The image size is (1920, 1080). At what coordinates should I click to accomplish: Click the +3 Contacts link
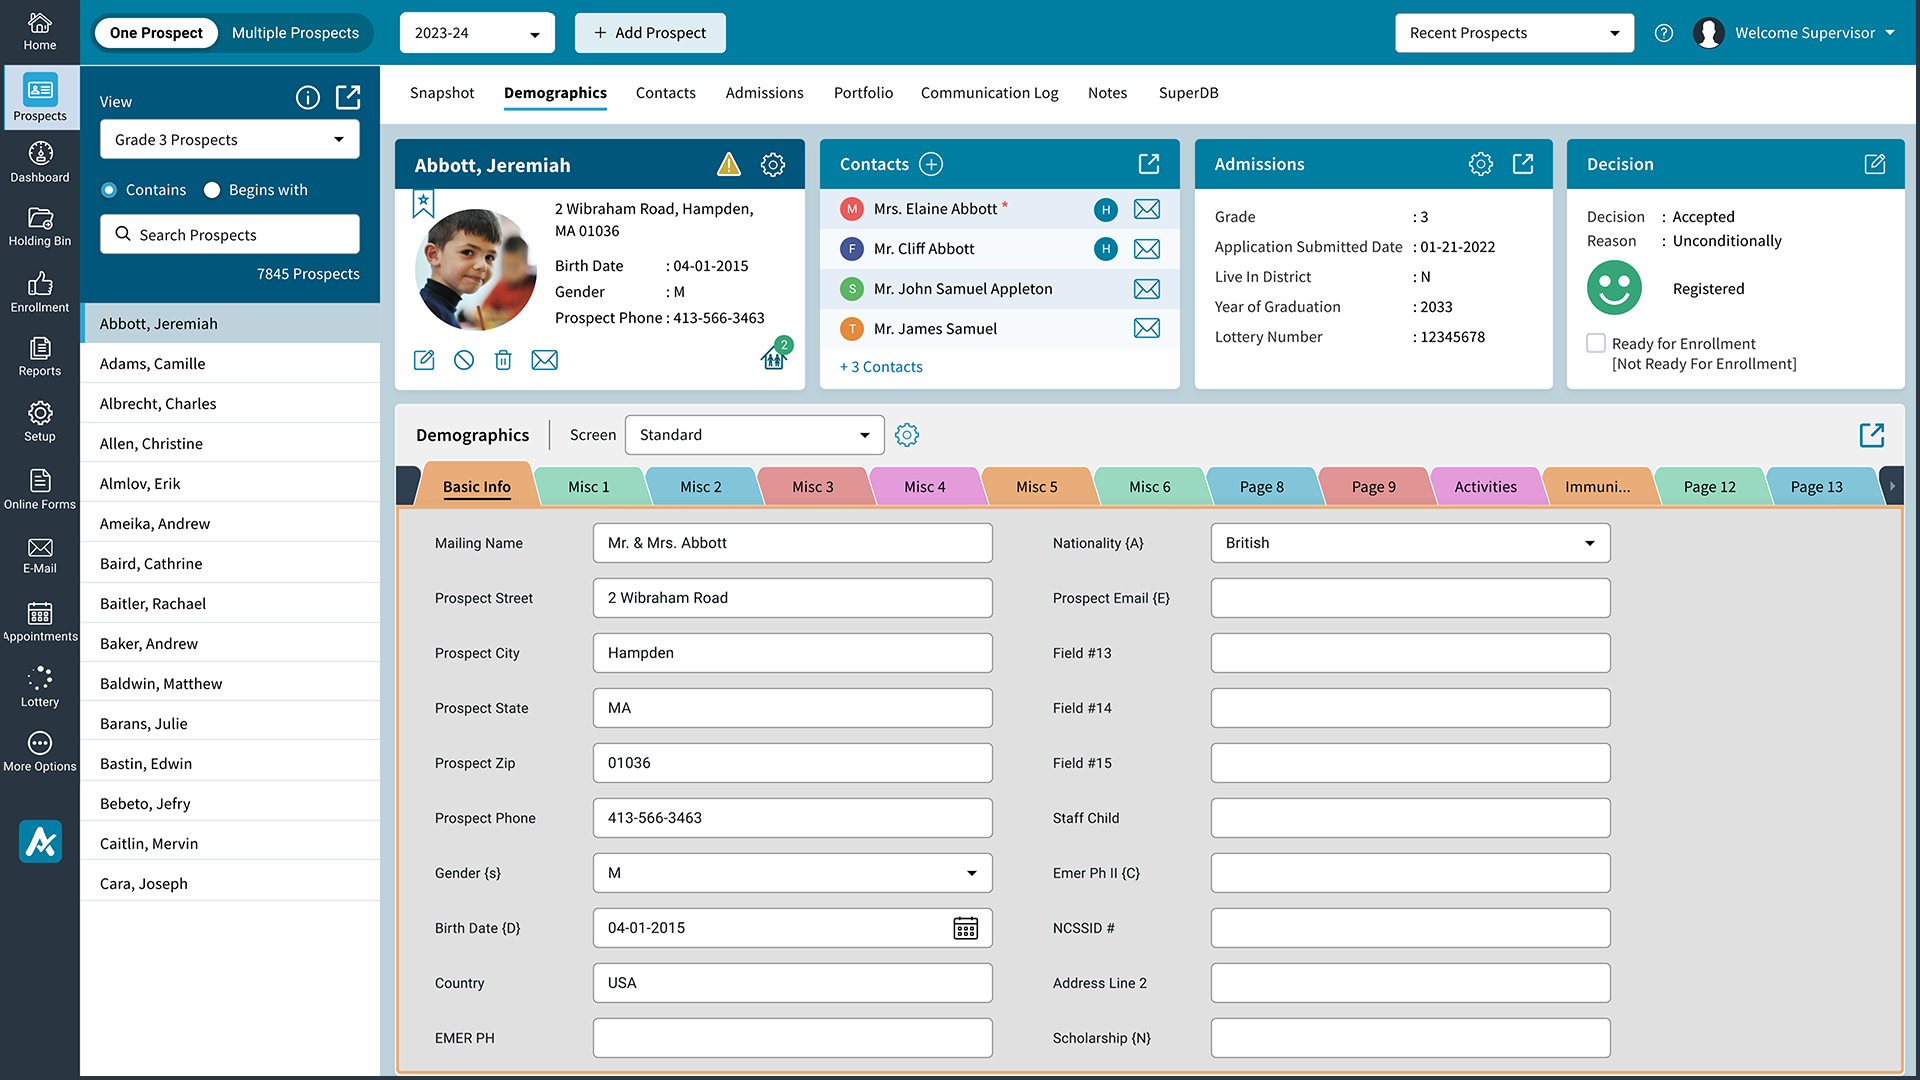pyautogui.click(x=881, y=367)
